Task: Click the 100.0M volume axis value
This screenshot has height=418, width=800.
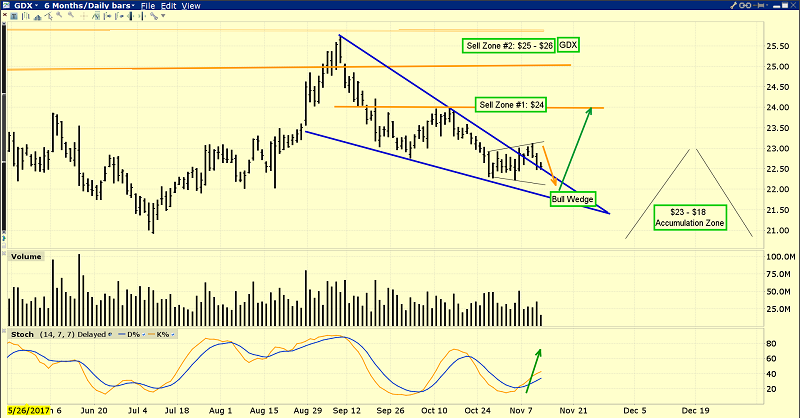Action: point(781,257)
